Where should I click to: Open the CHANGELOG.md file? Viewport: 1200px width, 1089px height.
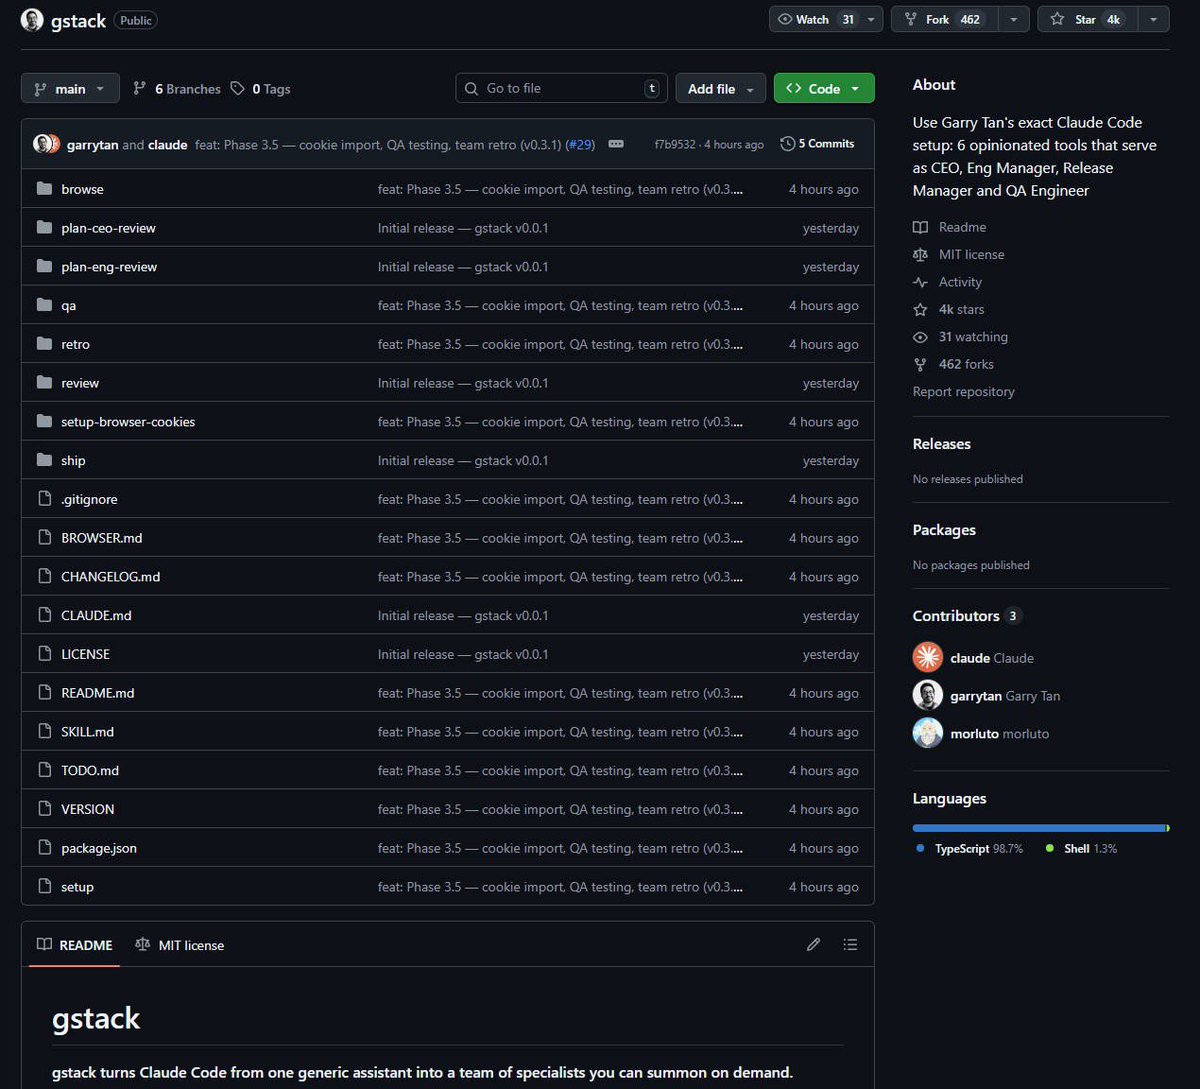click(110, 577)
